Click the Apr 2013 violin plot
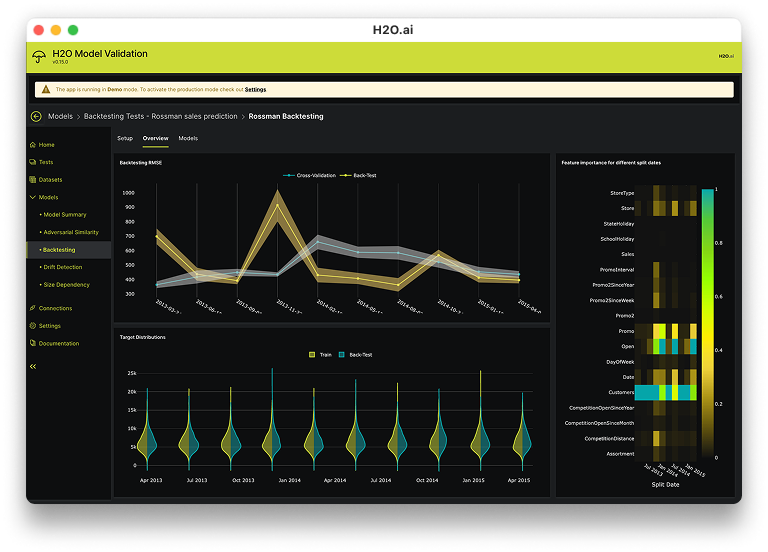The height and width of the screenshot is (552, 768). pyautogui.click(x=147, y=429)
